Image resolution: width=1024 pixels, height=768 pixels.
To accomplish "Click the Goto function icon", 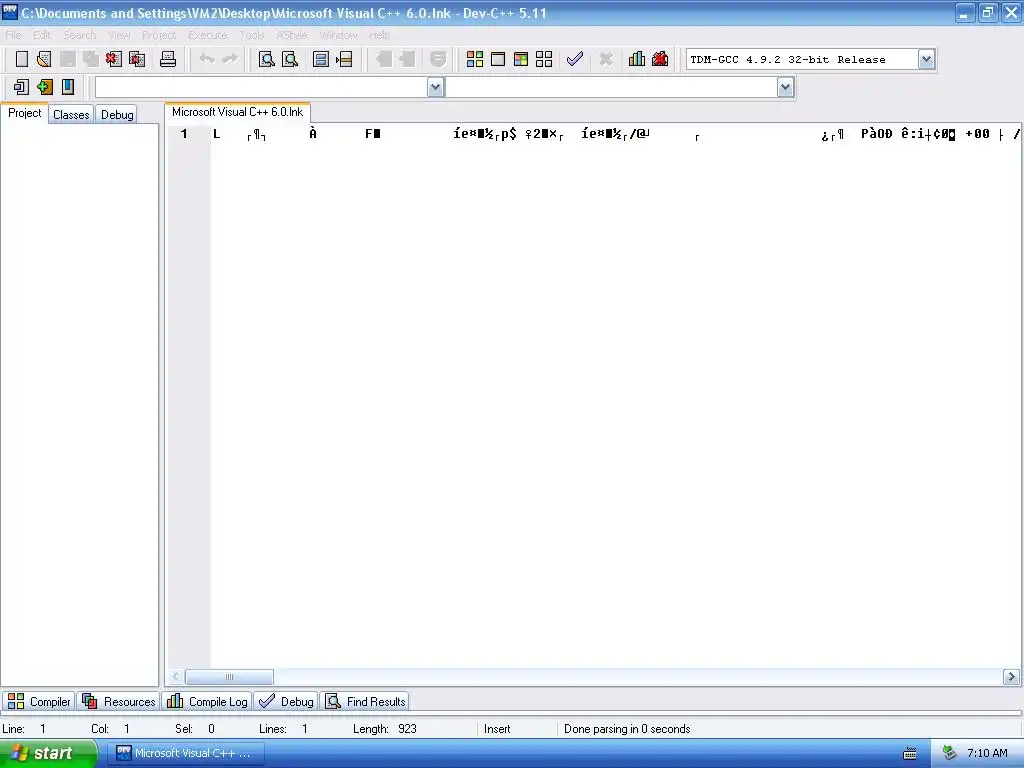I will pyautogui.click(x=321, y=59).
